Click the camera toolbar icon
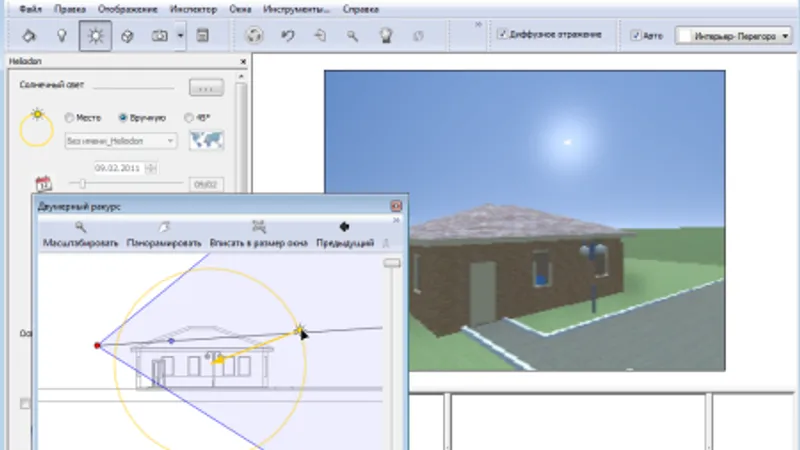The image size is (800, 450). (159, 36)
